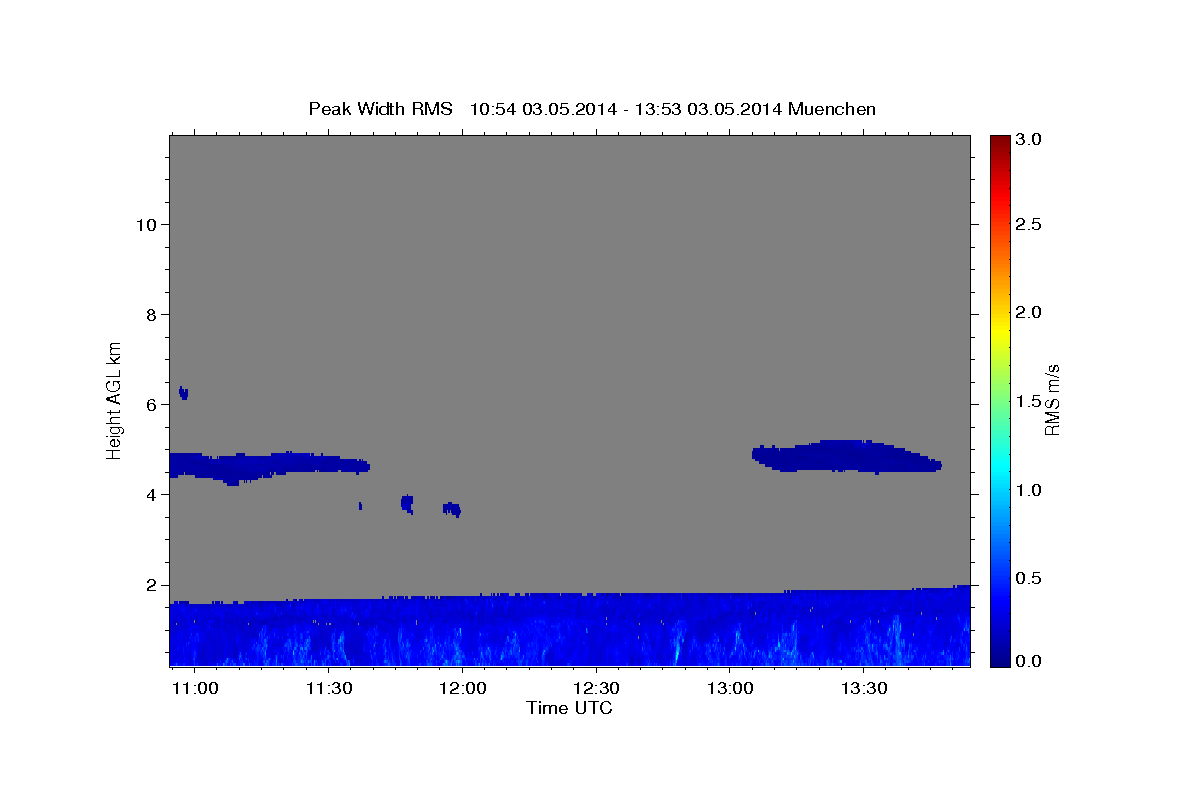Click the small echo near 11:57 at 3.7 km
Image resolution: width=1200 pixels, height=800 pixels.
click(x=452, y=509)
